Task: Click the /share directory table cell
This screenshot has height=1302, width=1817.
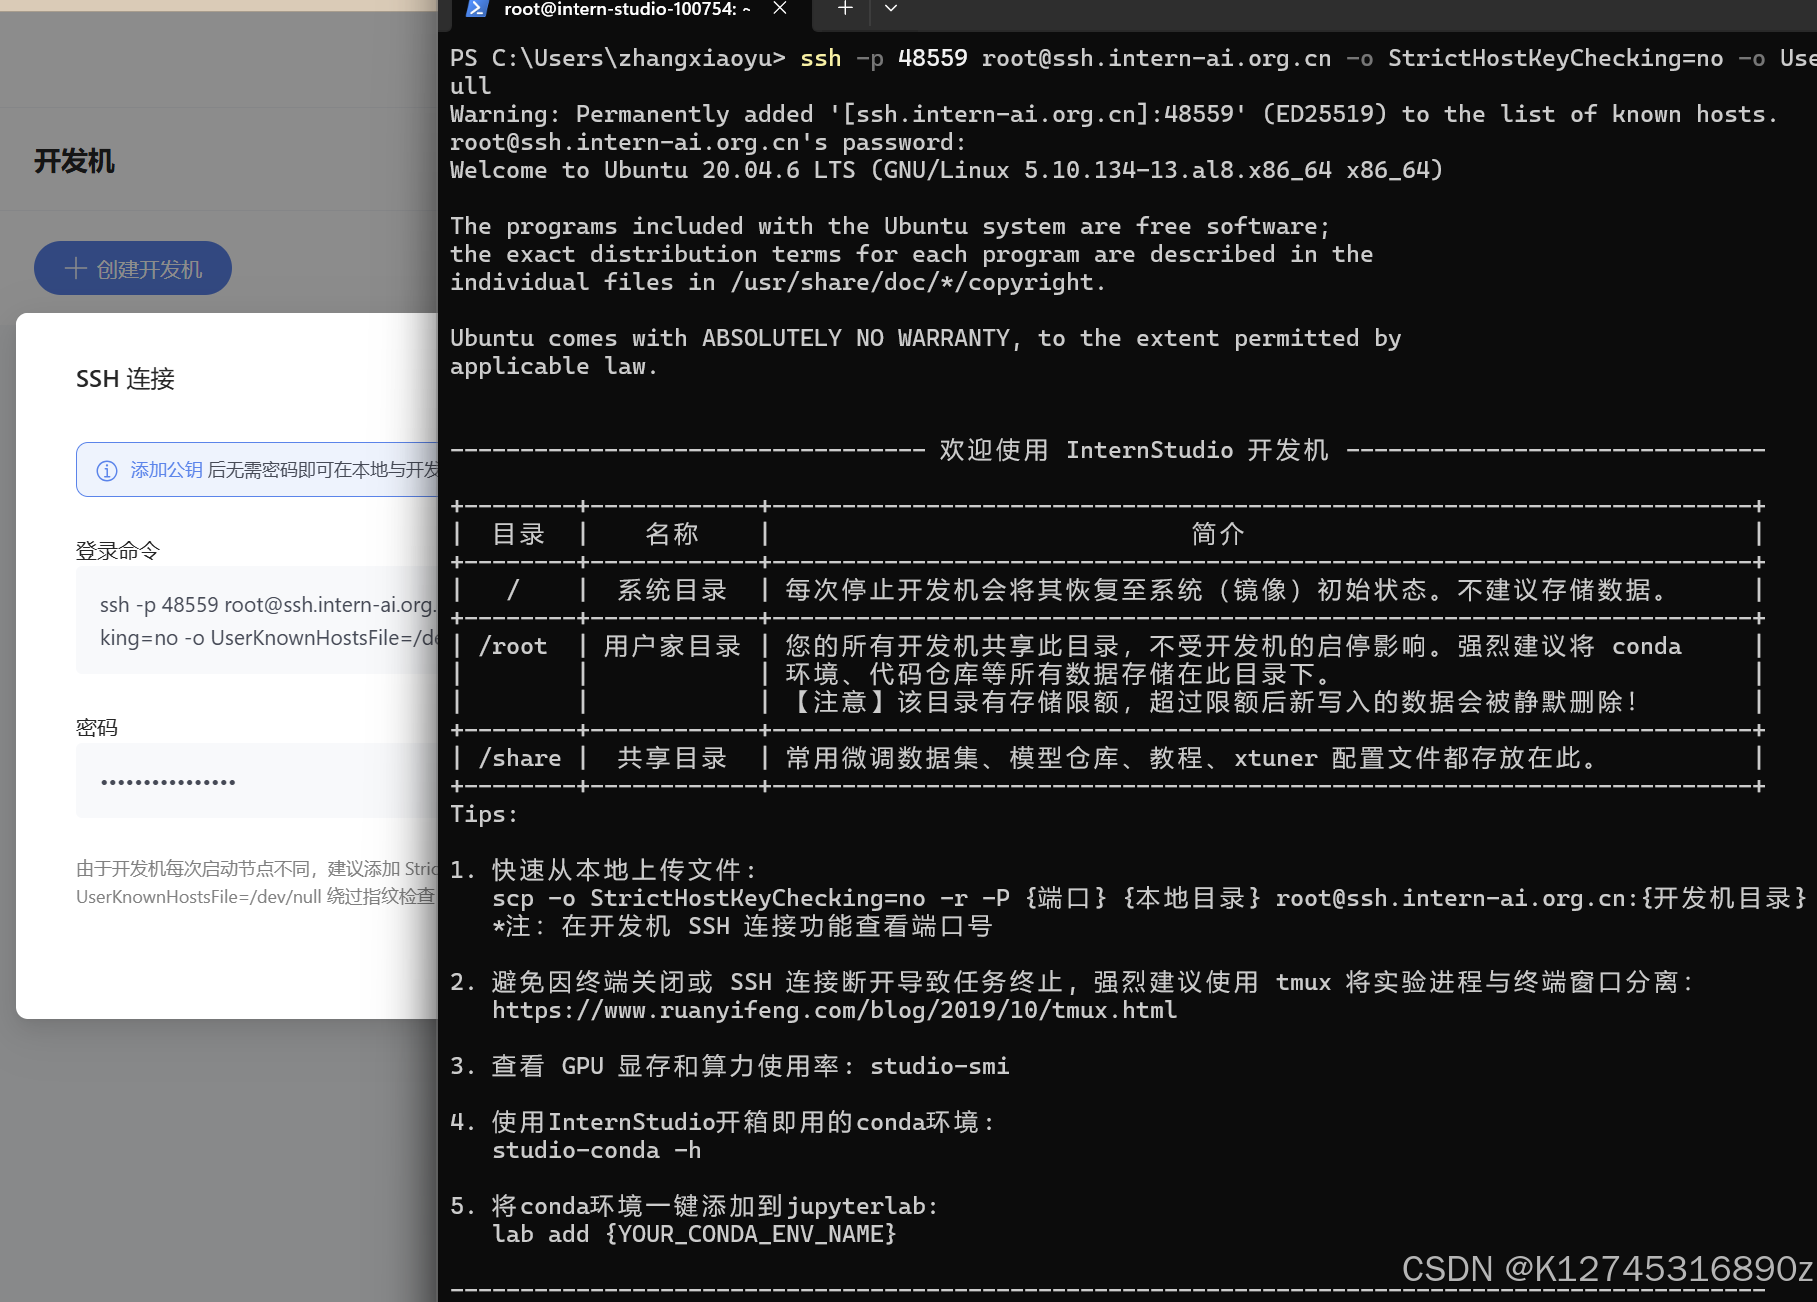Action: click(x=520, y=758)
